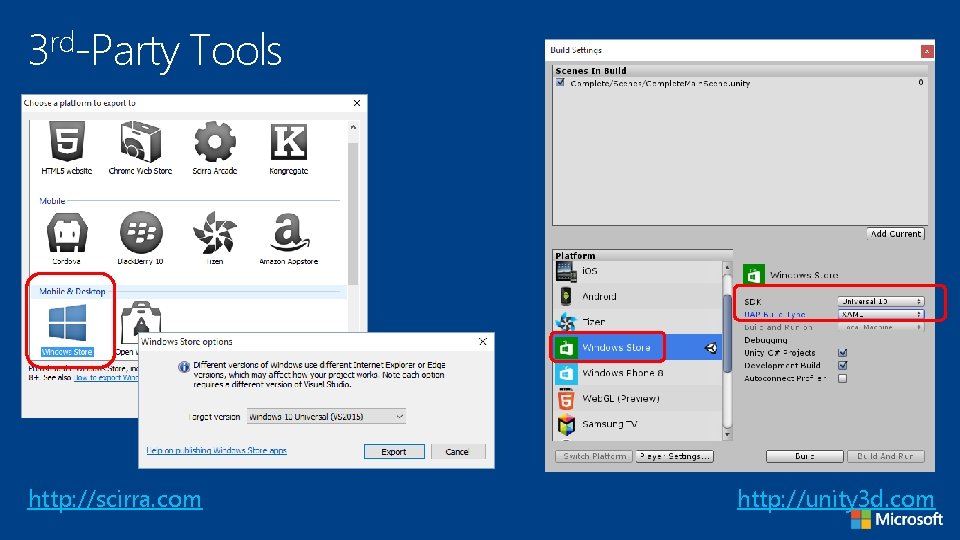Viewport: 960px width, 540px height.
Task: Open the http://unity3d.com link
Action: point(836,499)
